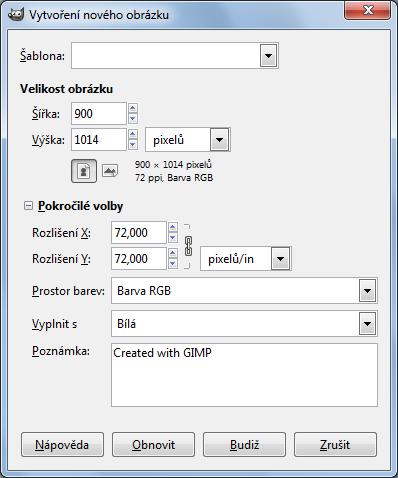Select portrait orientation icon

pyautogui.click(x=84, y=171)
